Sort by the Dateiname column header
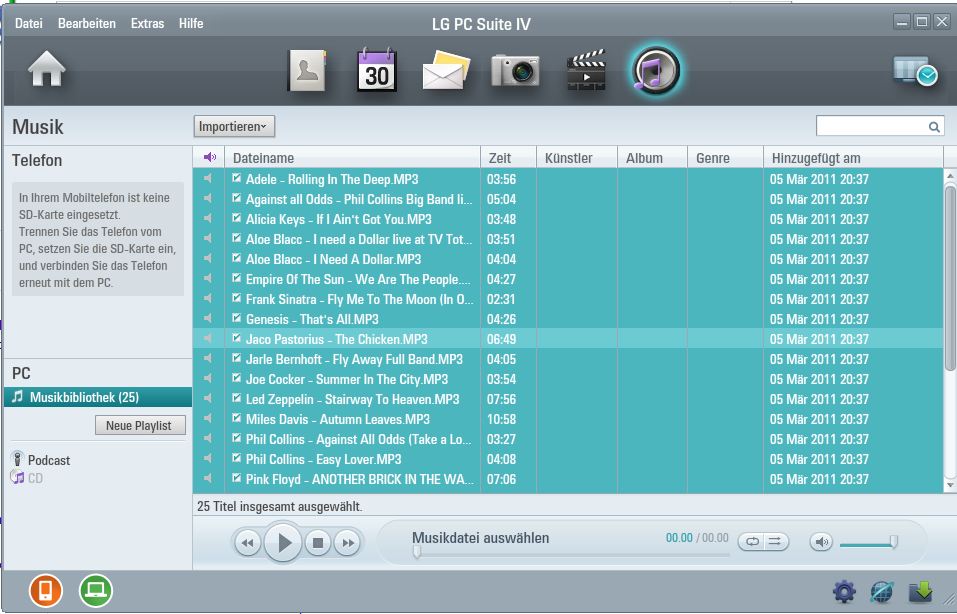957x614 pixels. (x=353, y=157)
